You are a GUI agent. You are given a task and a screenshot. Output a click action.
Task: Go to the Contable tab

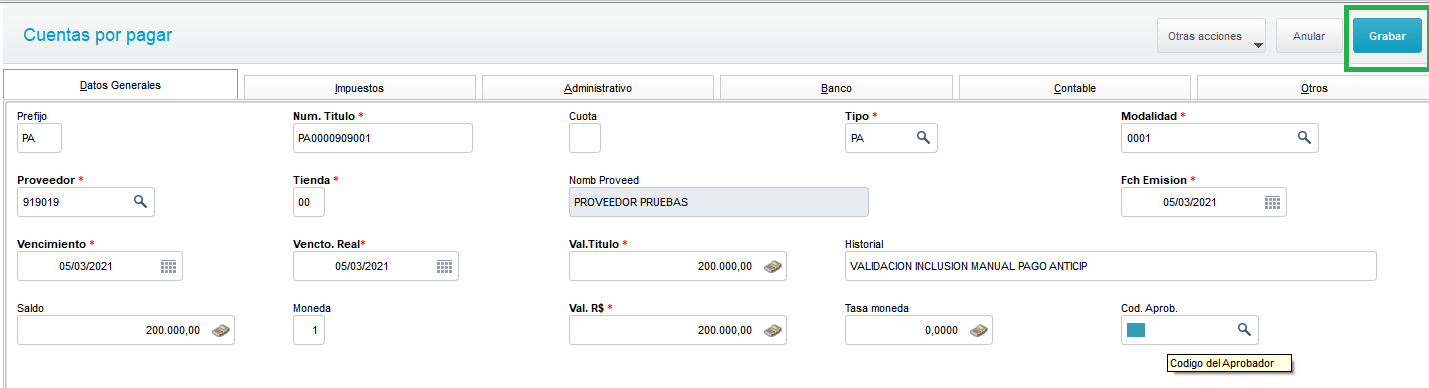click(x=1075, y=88)
